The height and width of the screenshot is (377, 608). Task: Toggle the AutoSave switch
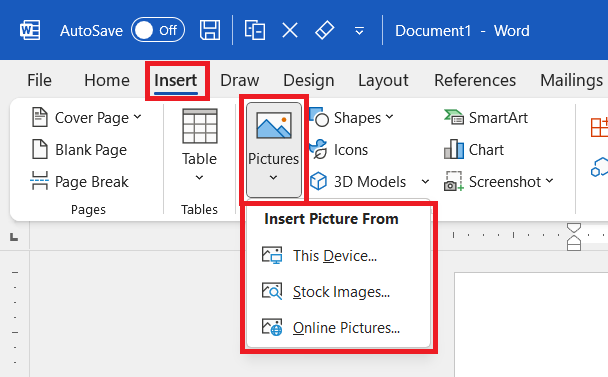pyautogui.click(x=157, y=30)
